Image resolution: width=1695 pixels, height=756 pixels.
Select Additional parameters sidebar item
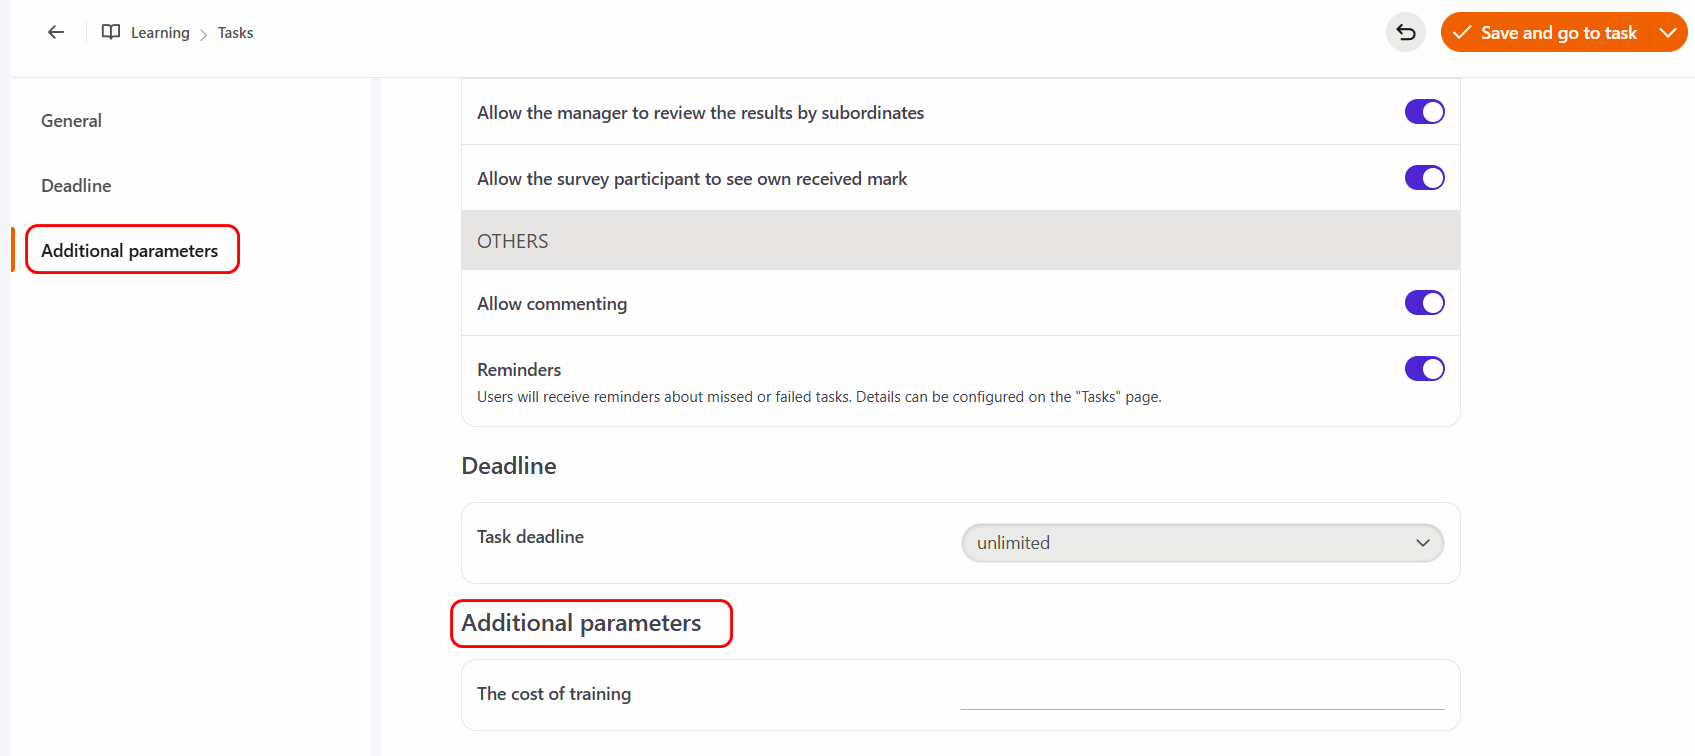coord(130,251)
